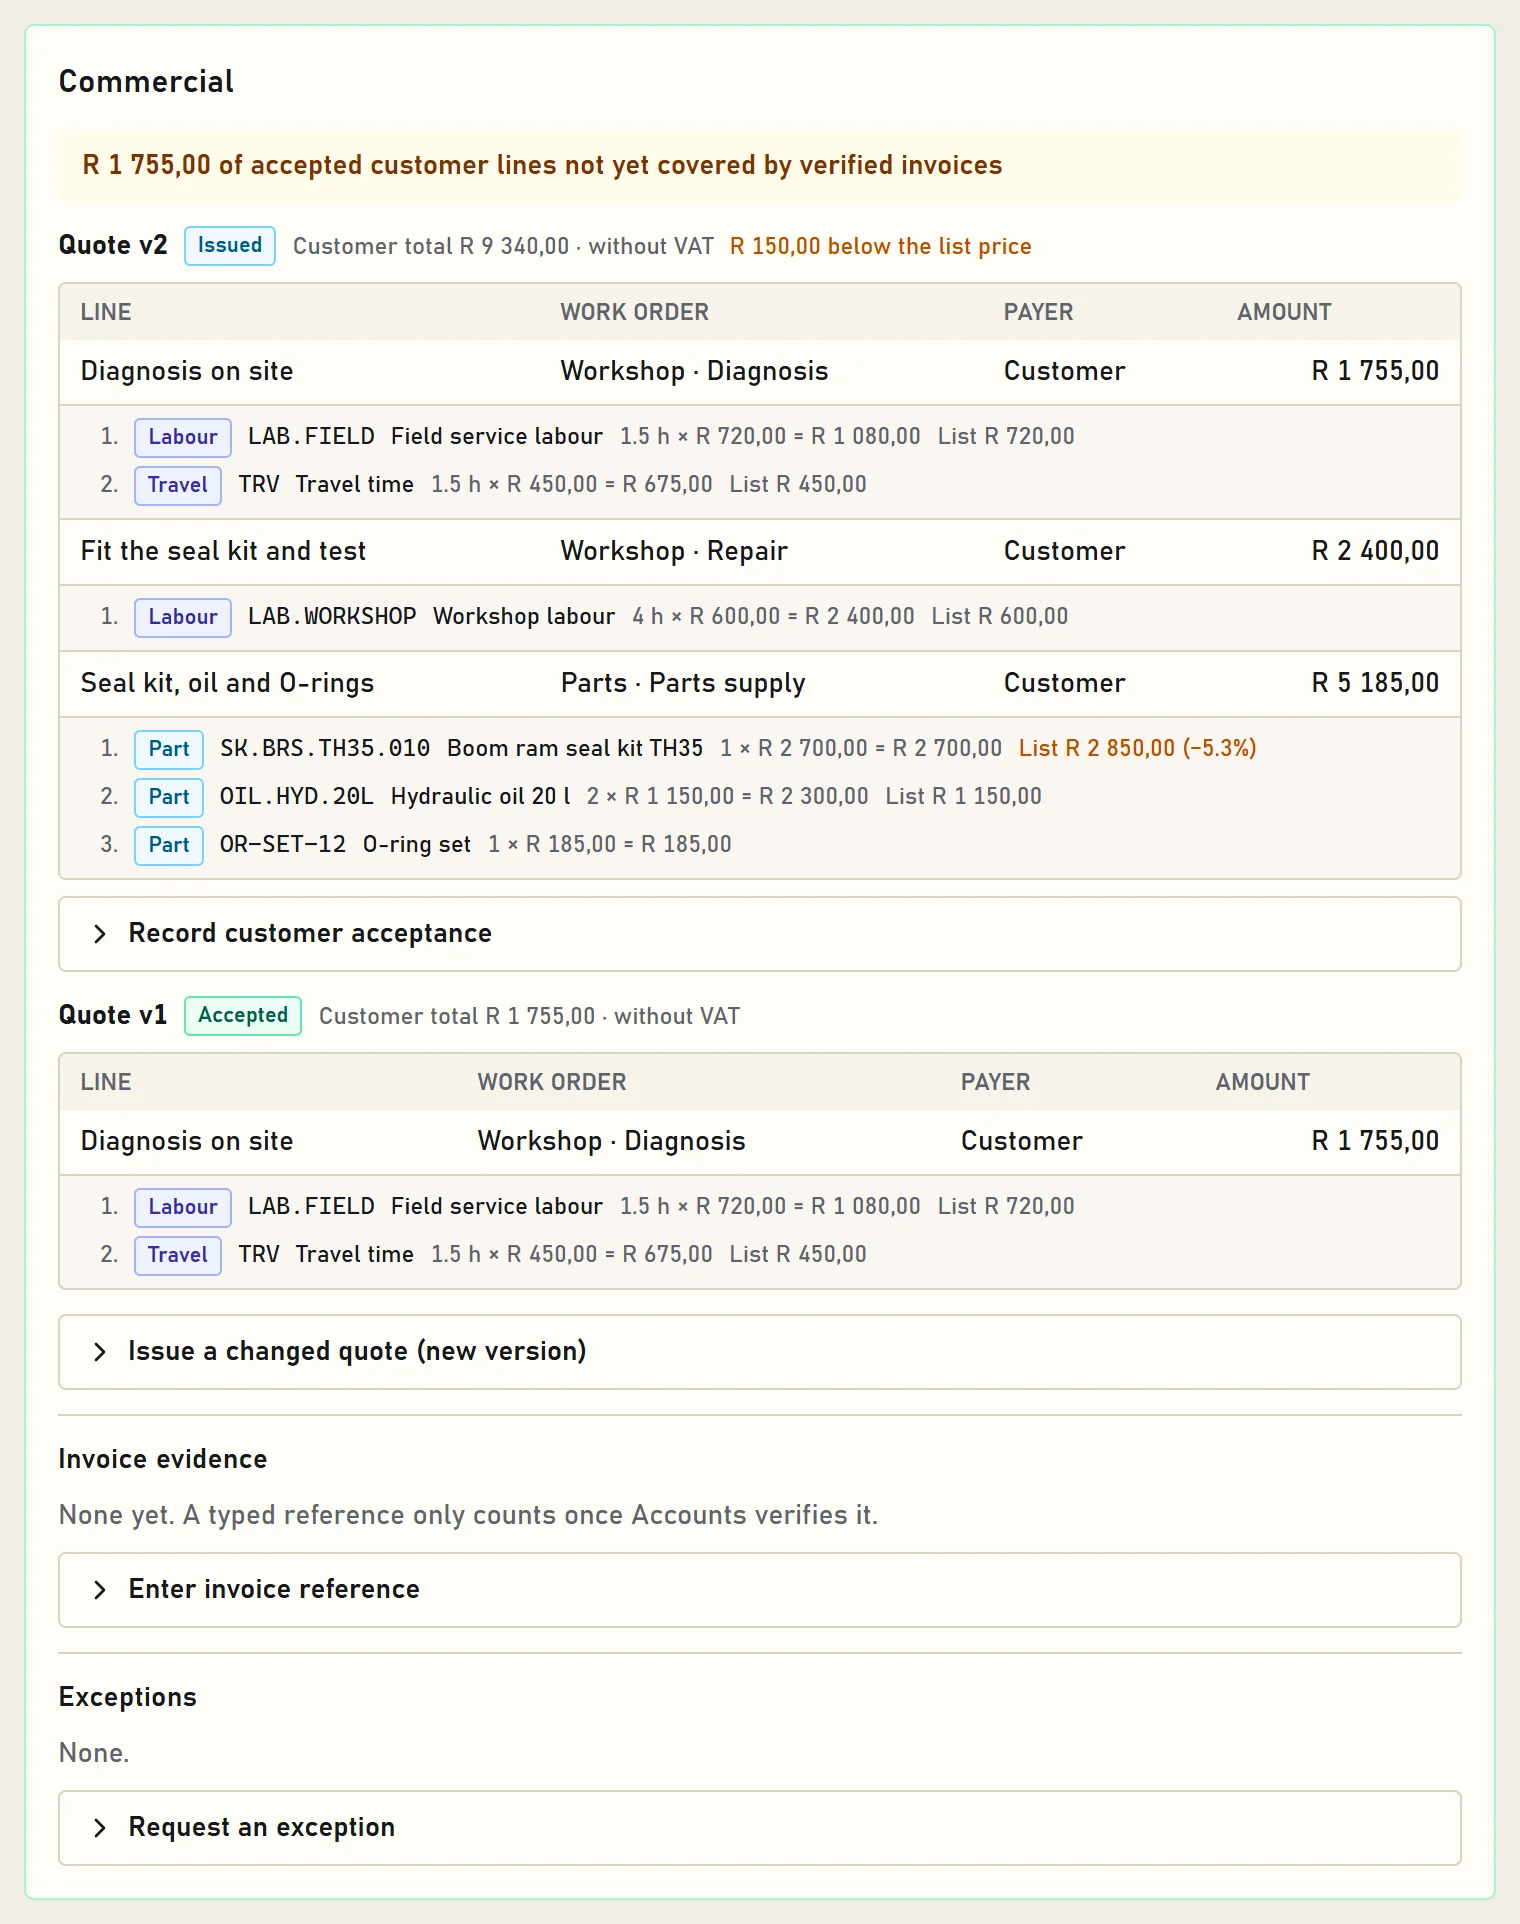
Task: Click the Accepted status badge
Action: pos(243,1016)
